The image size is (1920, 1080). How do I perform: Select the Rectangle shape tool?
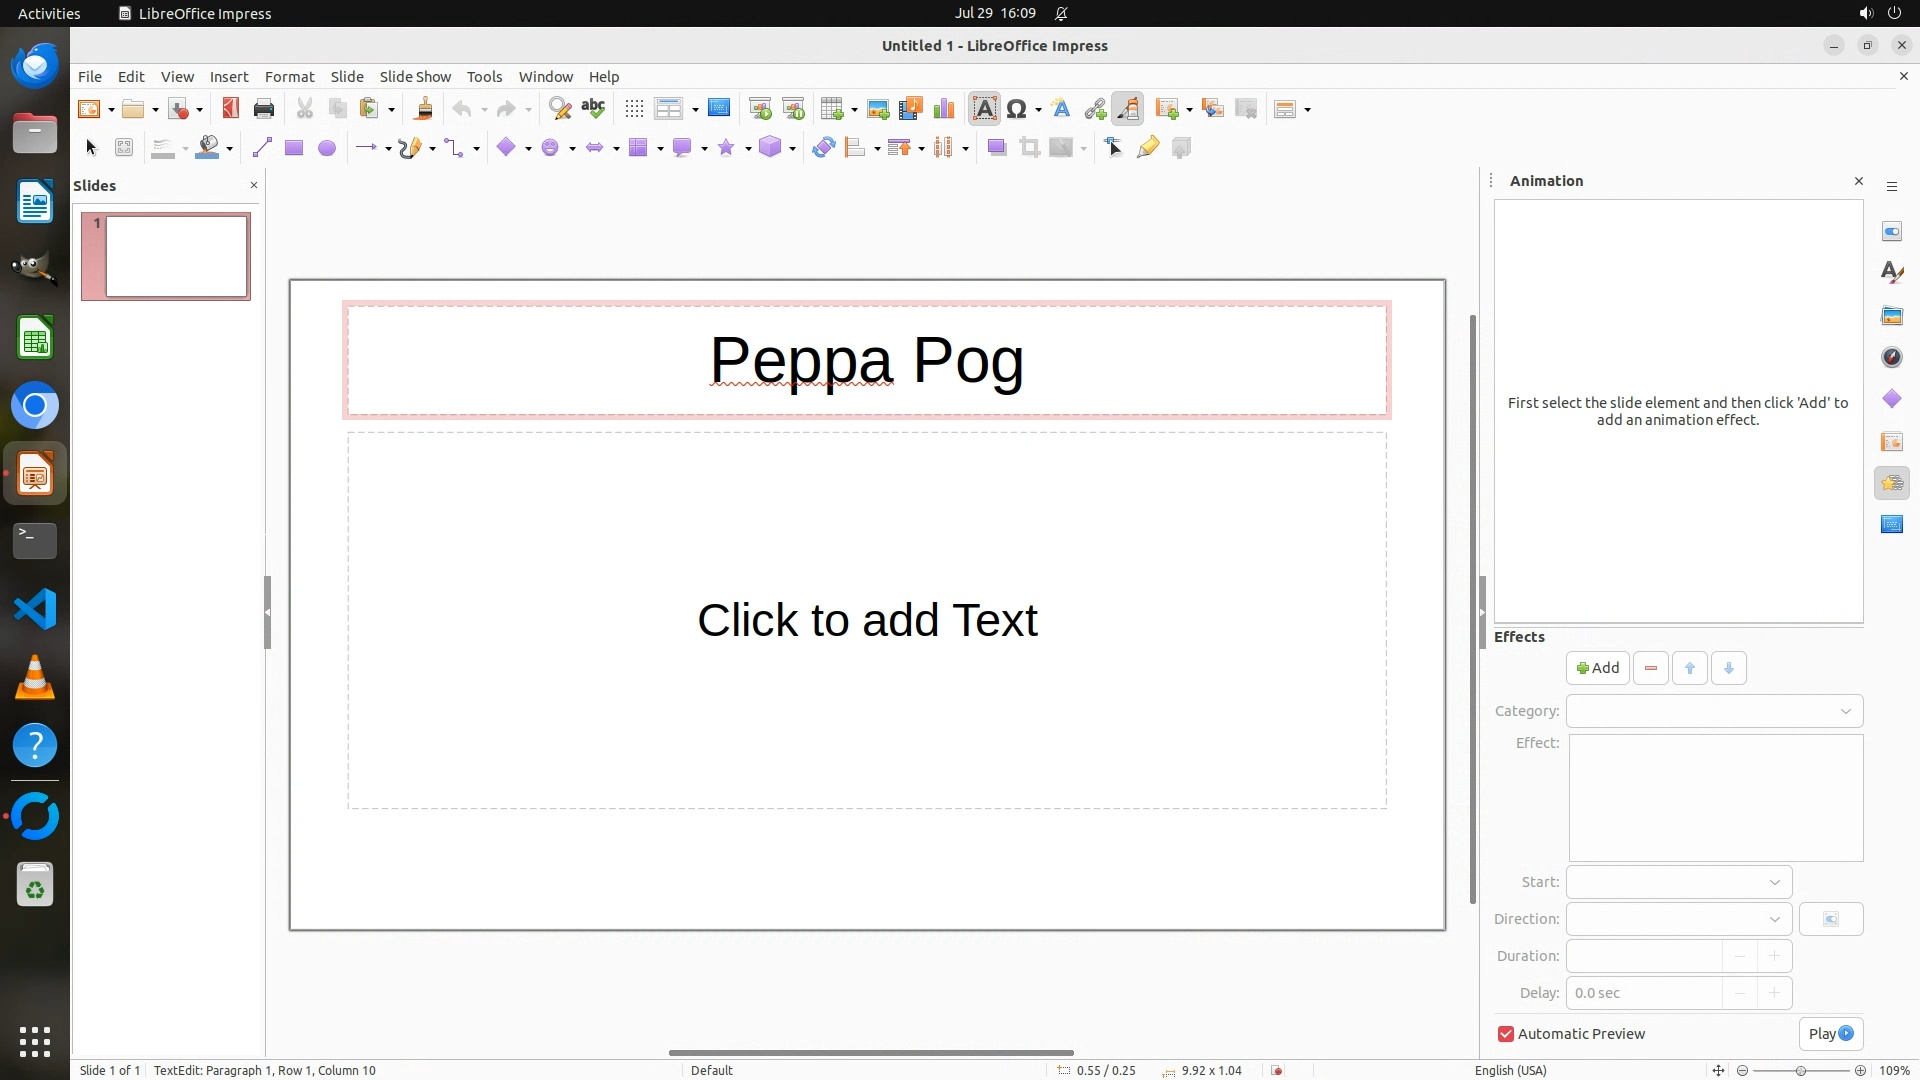tap(293, 148)
